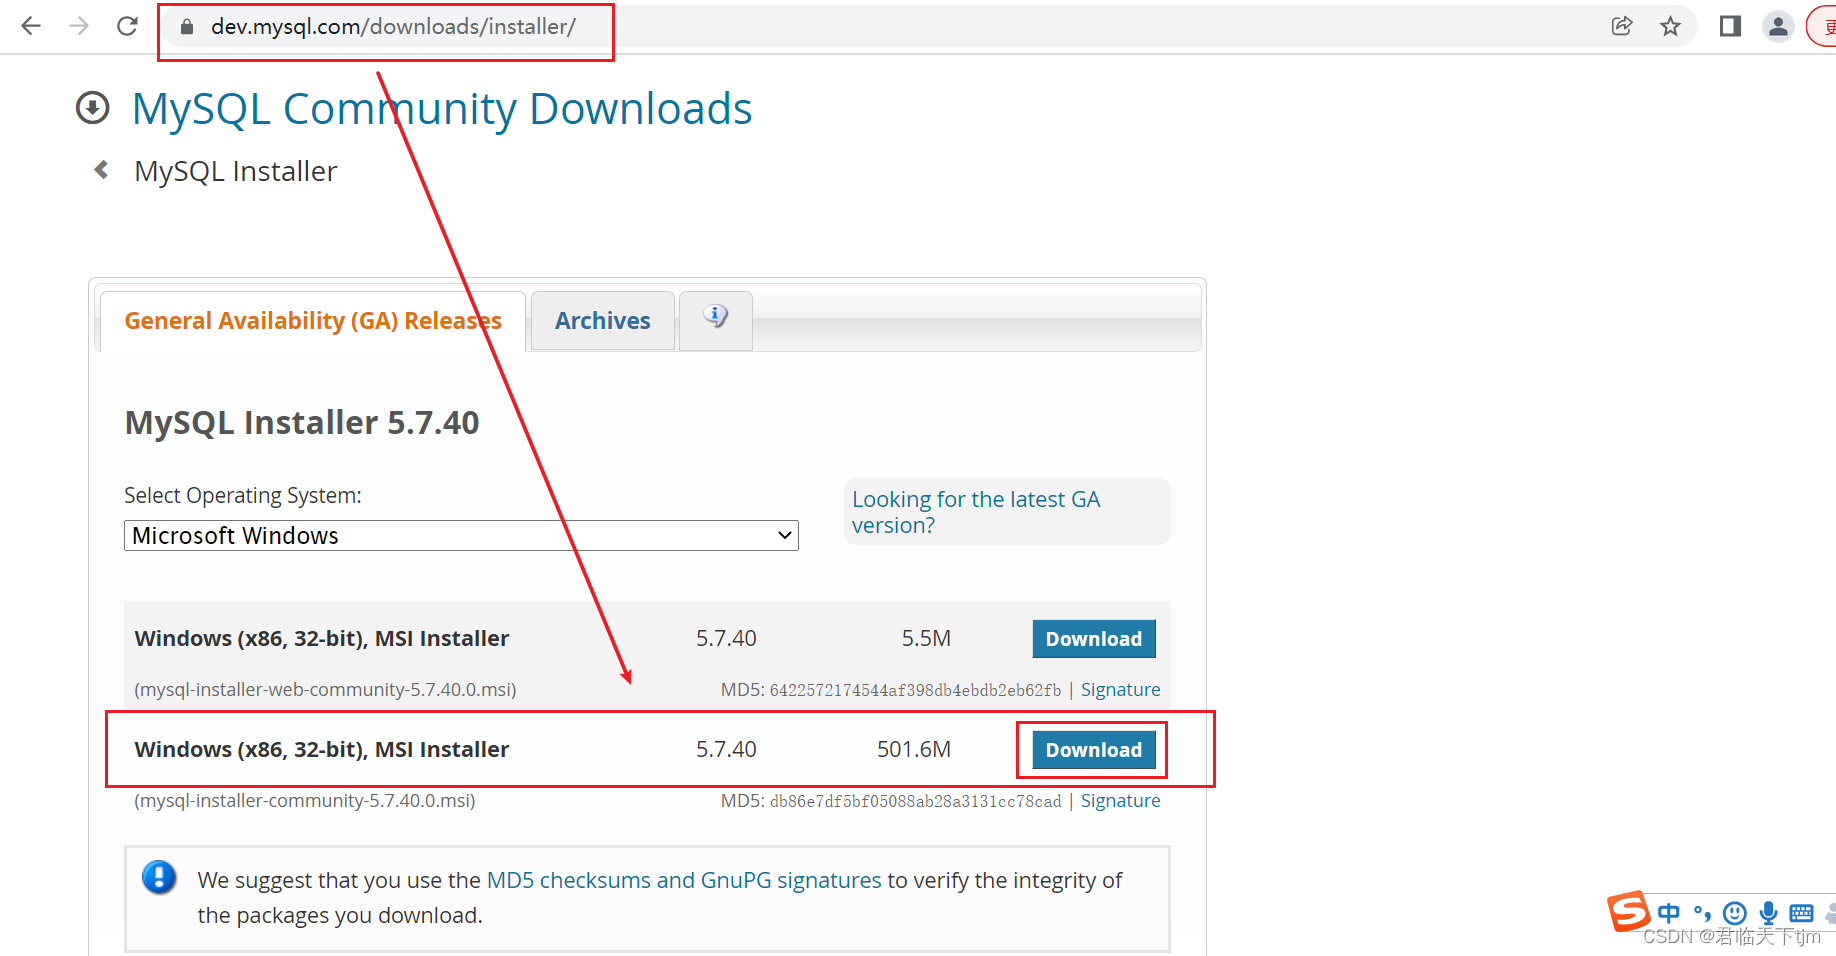
Task: Click the microphone voice input icon
Action: tap(1768, 912)
